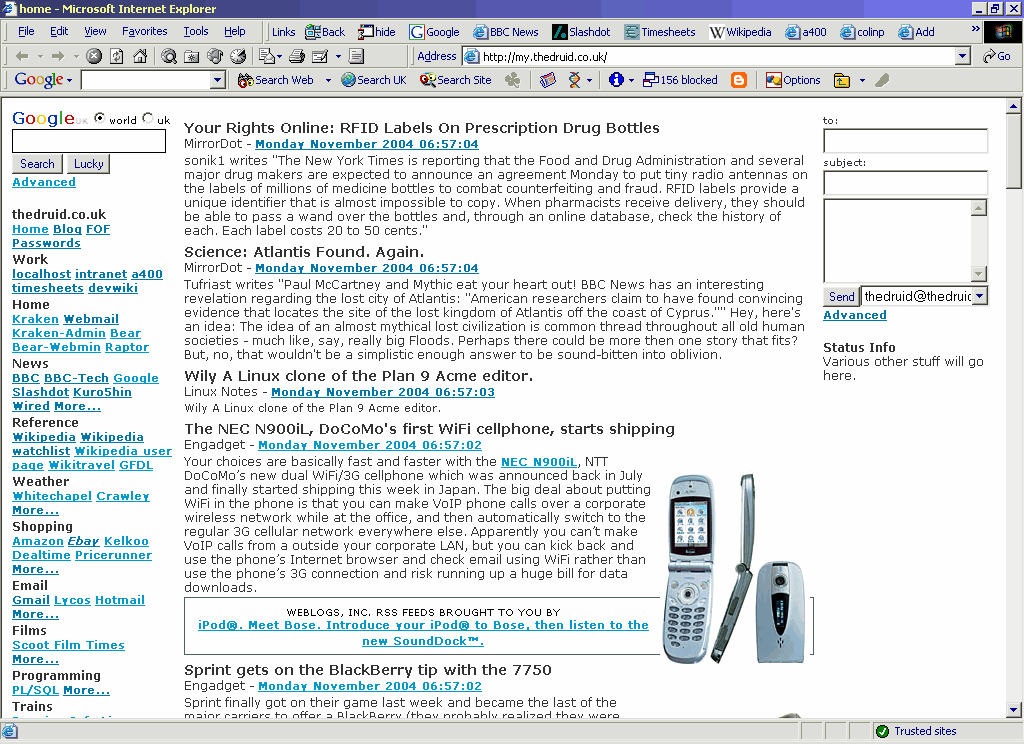The width and height of the screenshot is (1024, 744).
Task: Click the Edit page toolbar icon
Action: (320, 56)
